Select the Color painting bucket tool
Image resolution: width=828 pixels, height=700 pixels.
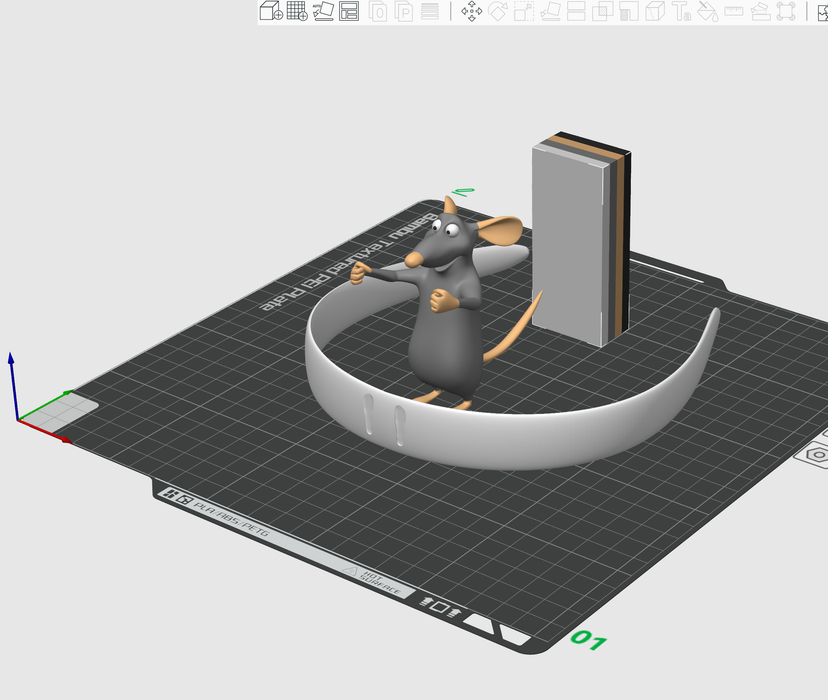click(x=707, y=12)
